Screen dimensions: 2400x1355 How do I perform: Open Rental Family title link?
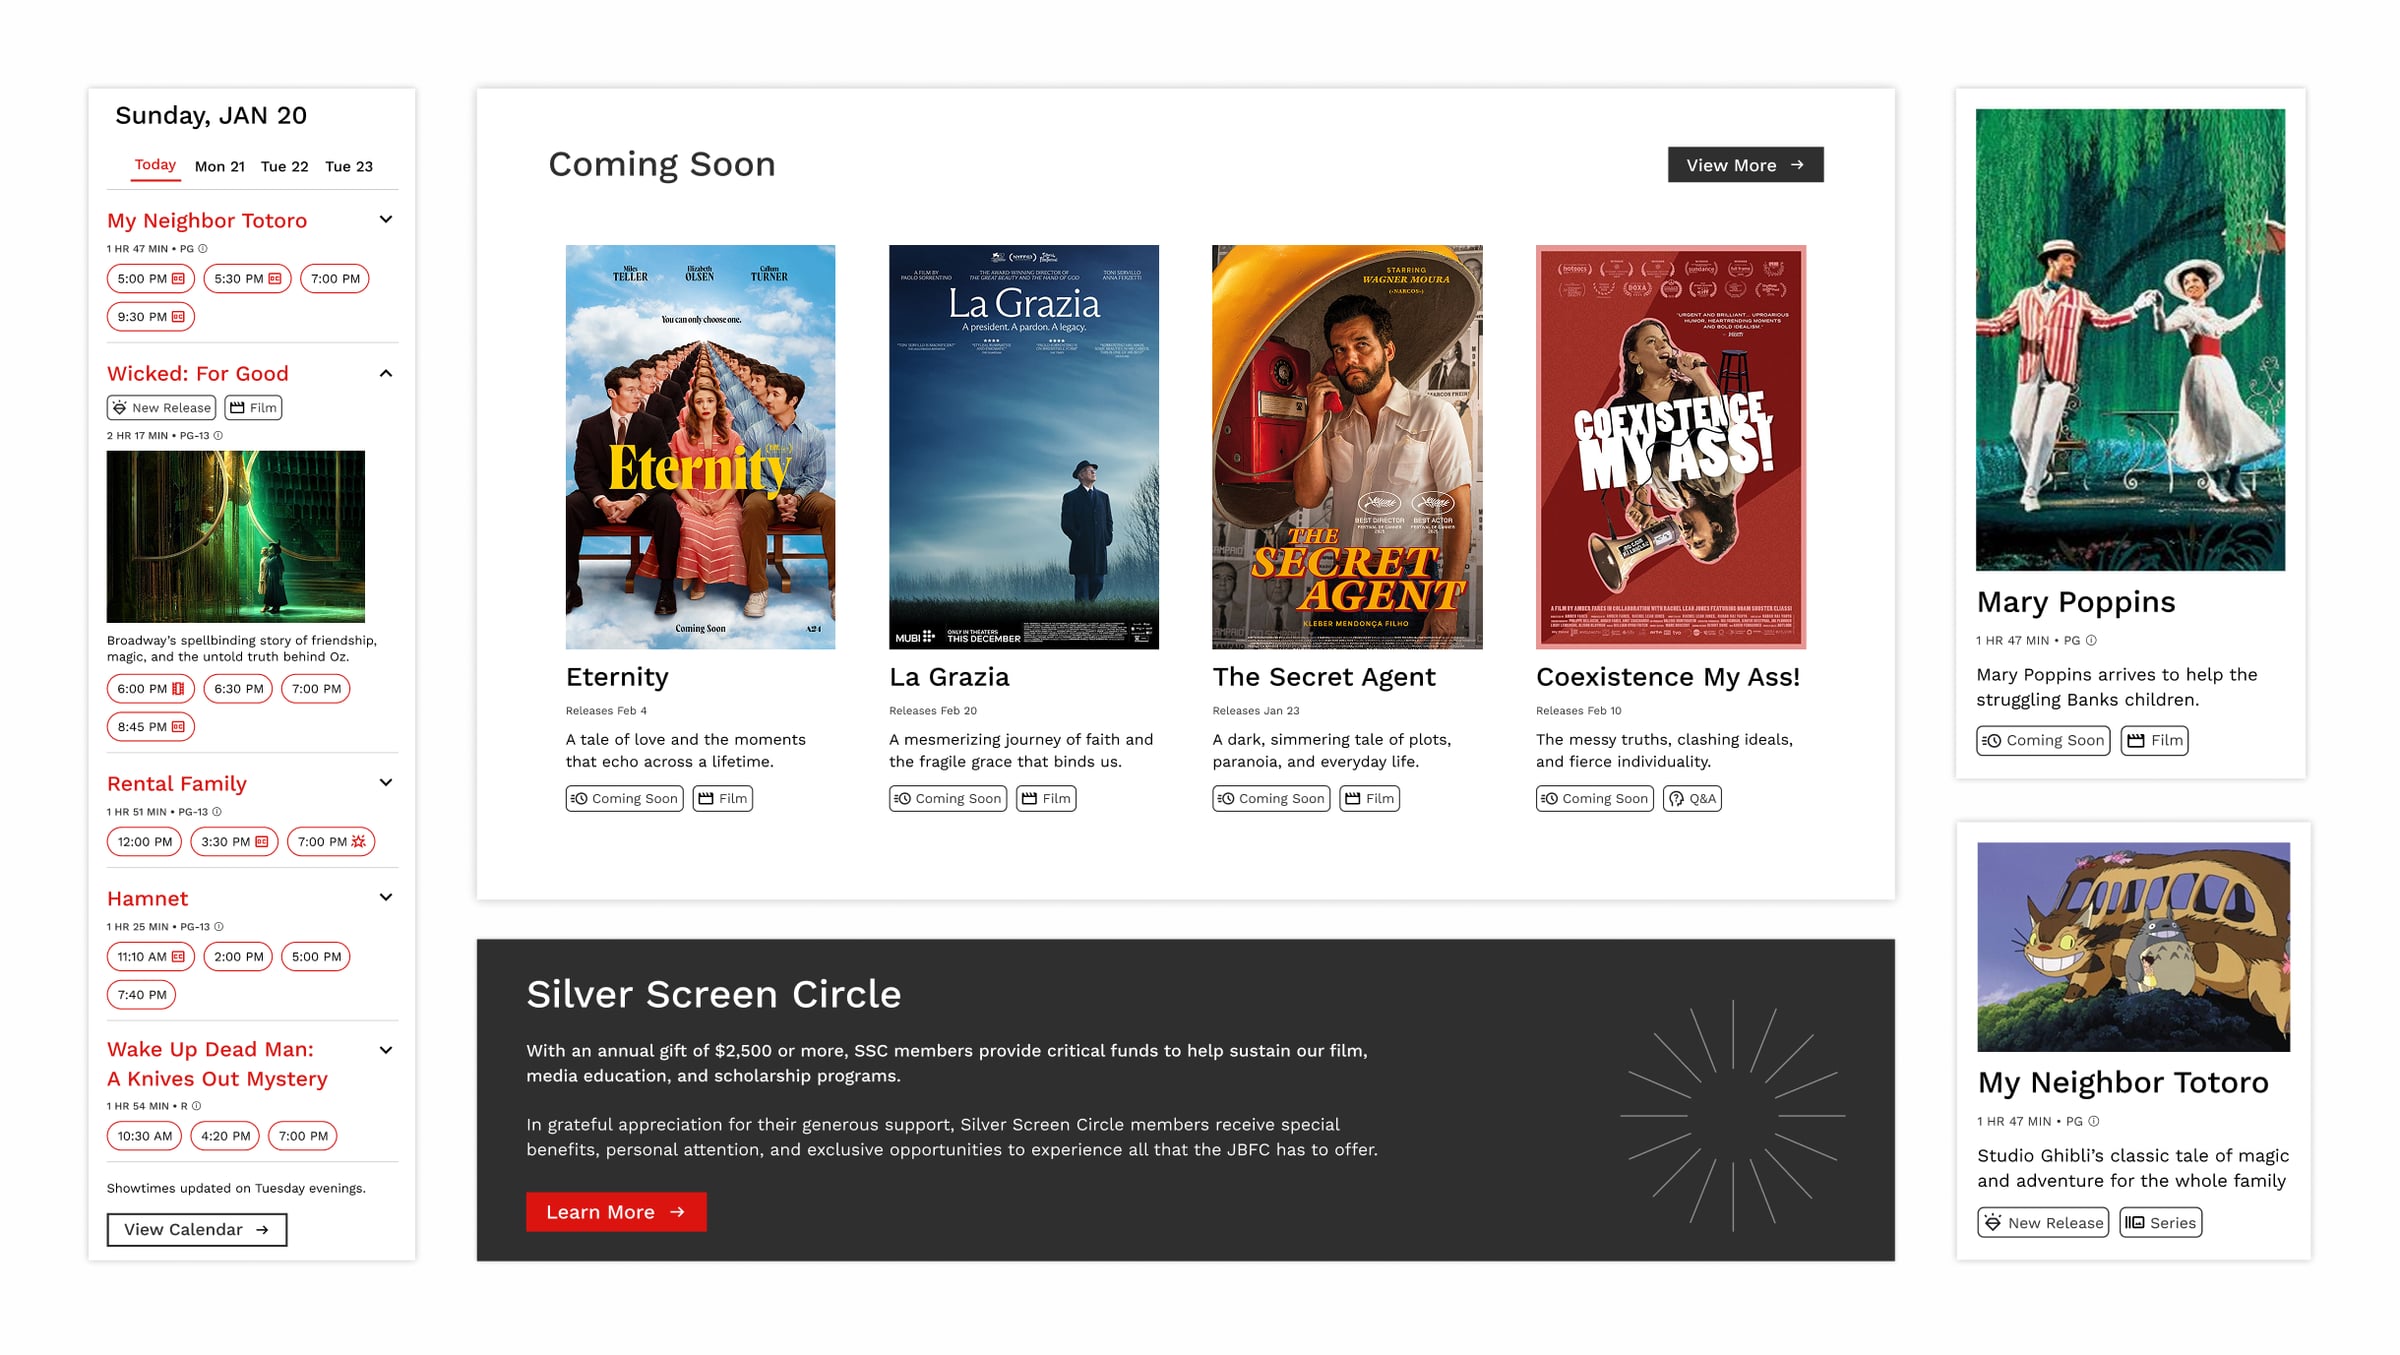coord(177,784)
